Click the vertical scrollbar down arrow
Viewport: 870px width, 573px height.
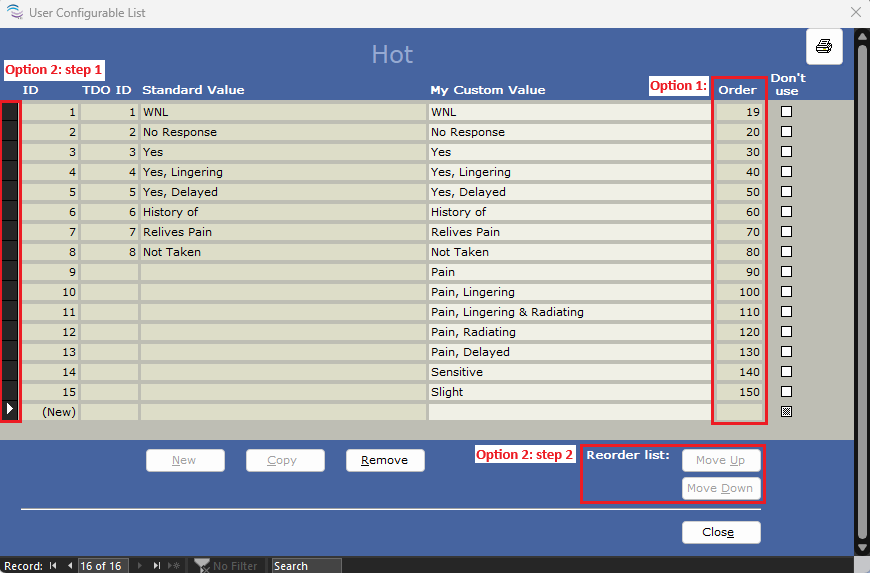[861, 547]
